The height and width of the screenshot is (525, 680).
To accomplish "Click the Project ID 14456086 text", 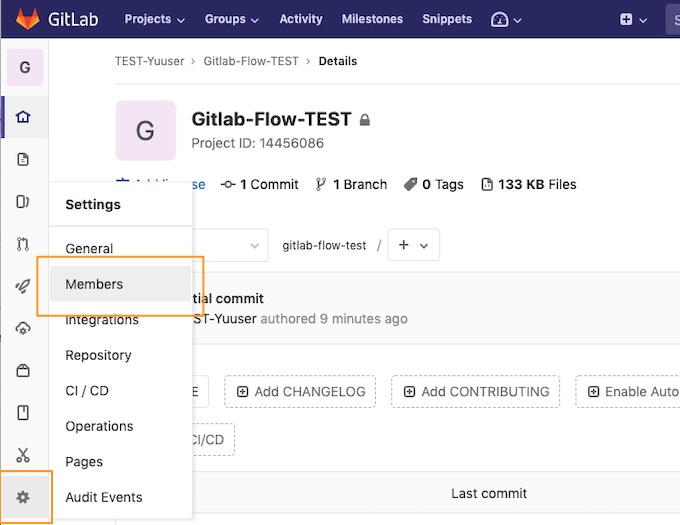I will click(x=258, y=143).
